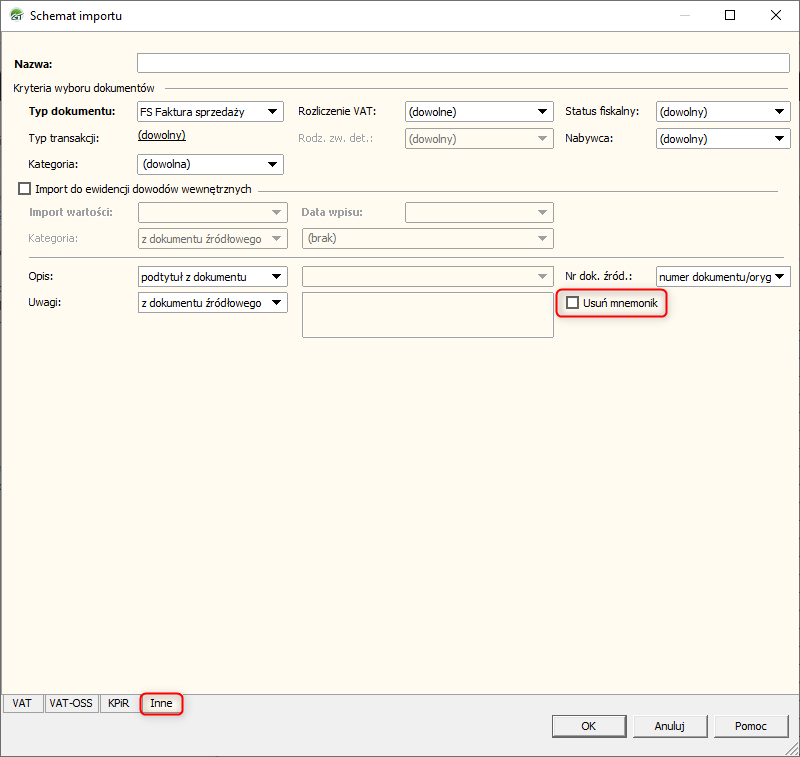Click the (brak) category combo box
This screenshot has width=800, height=757.
point(428,239)
